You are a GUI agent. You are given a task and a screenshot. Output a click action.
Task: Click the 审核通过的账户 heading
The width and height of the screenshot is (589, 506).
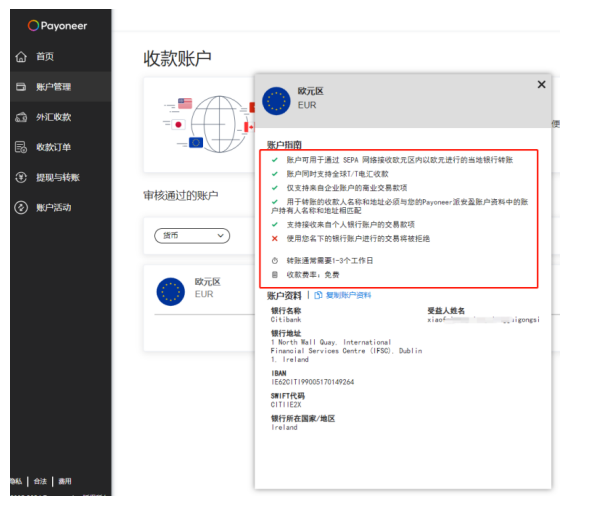(181, 195)
